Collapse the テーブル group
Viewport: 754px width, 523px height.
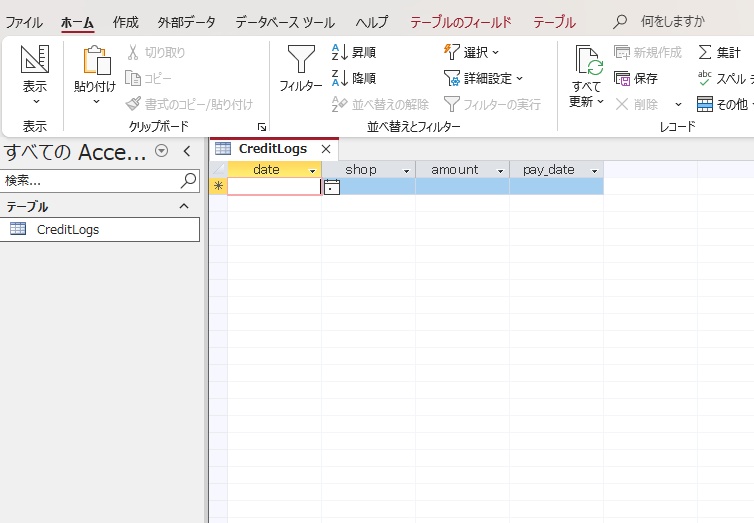point(184,206)
